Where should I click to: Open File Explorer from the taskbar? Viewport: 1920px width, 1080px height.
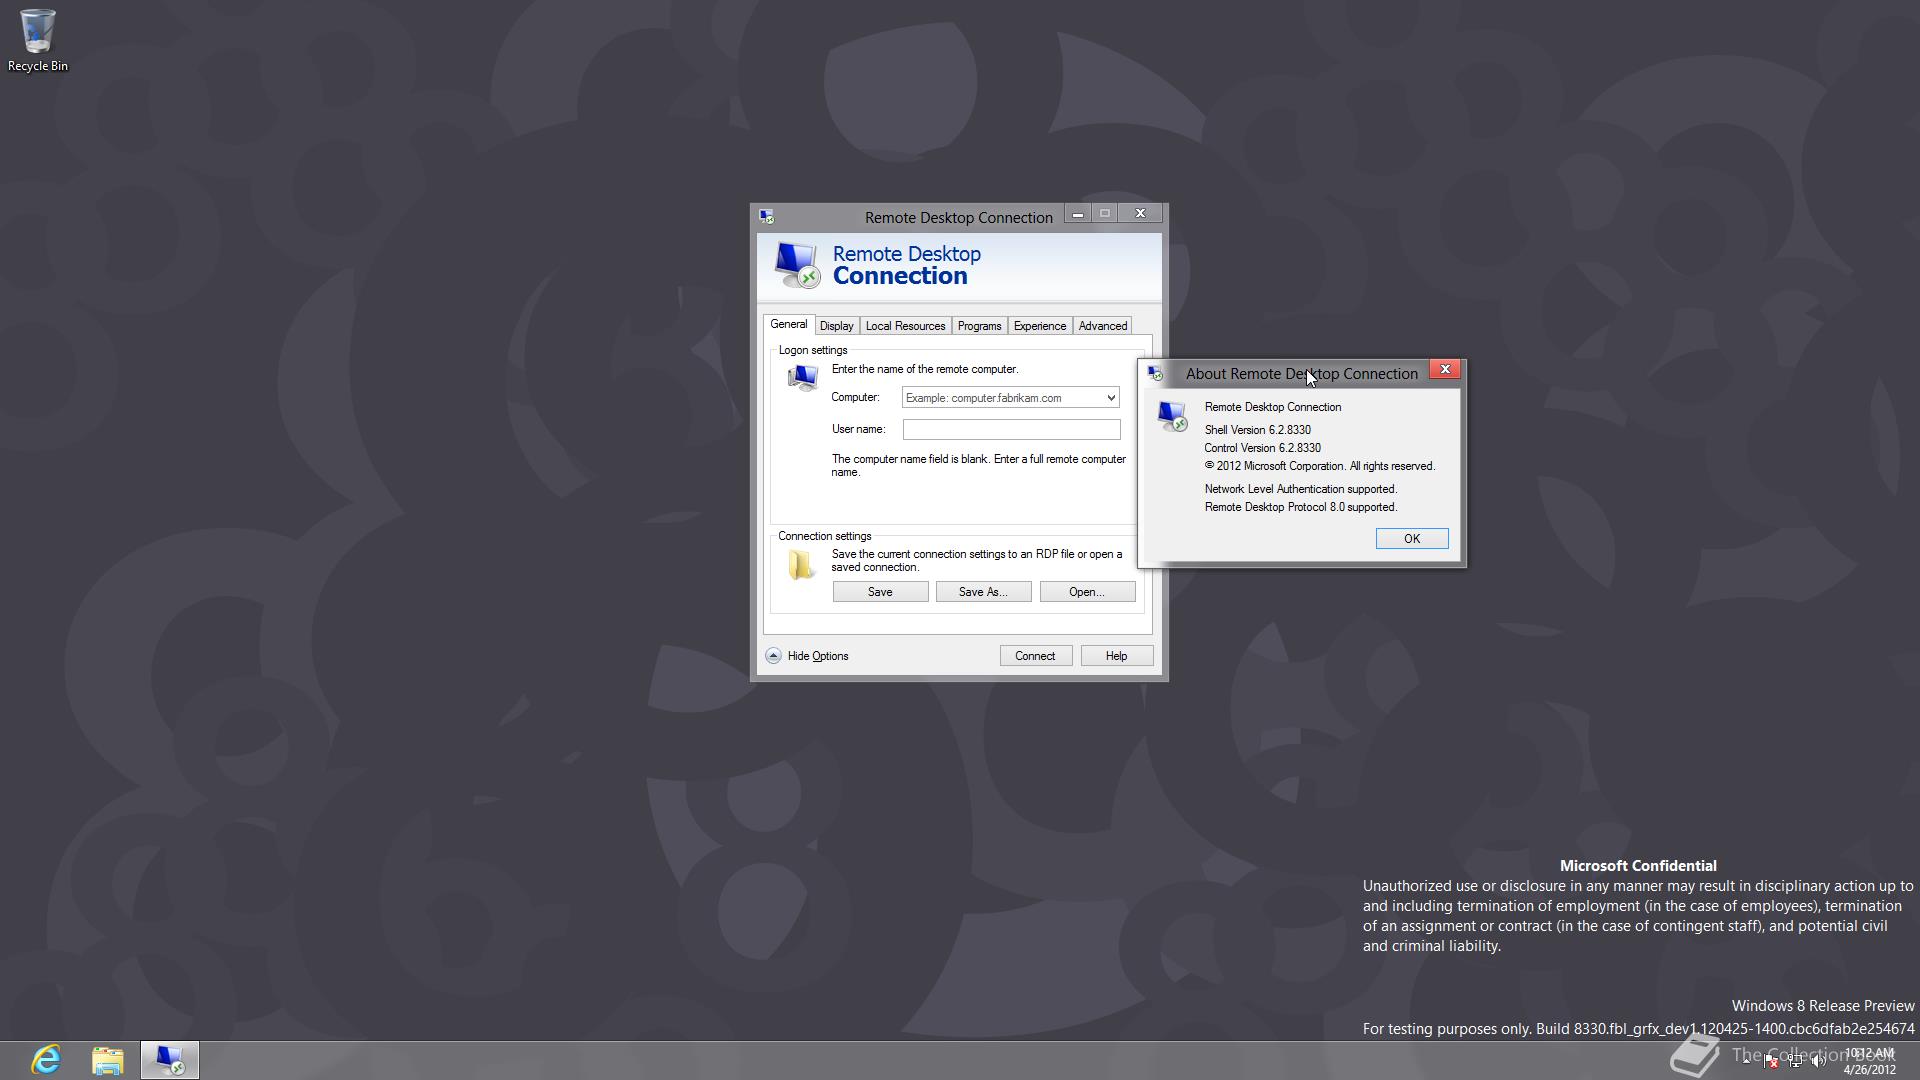point(107,1060)
